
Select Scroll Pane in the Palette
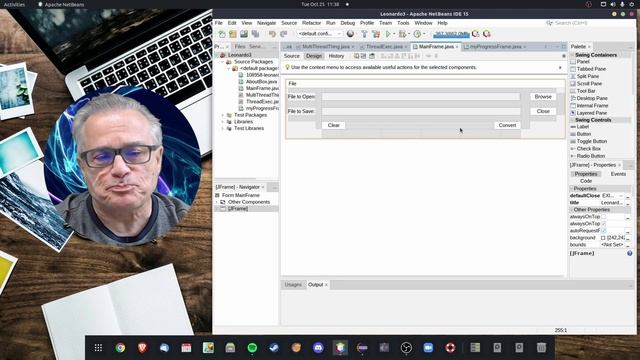tap(589, 84)
